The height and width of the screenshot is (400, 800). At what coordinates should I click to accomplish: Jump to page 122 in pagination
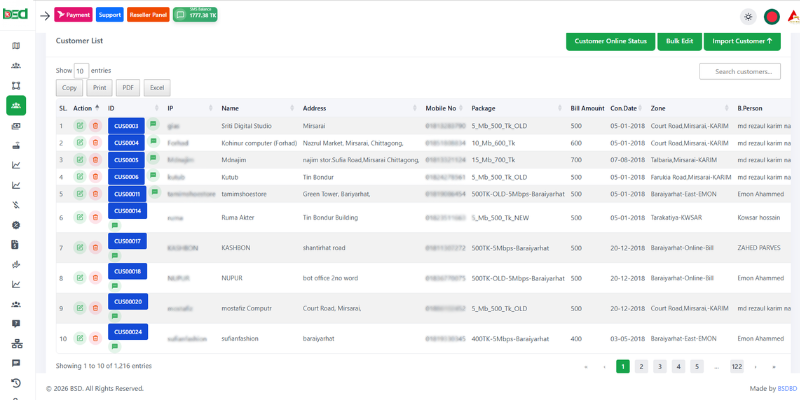[x=737, y=366]
